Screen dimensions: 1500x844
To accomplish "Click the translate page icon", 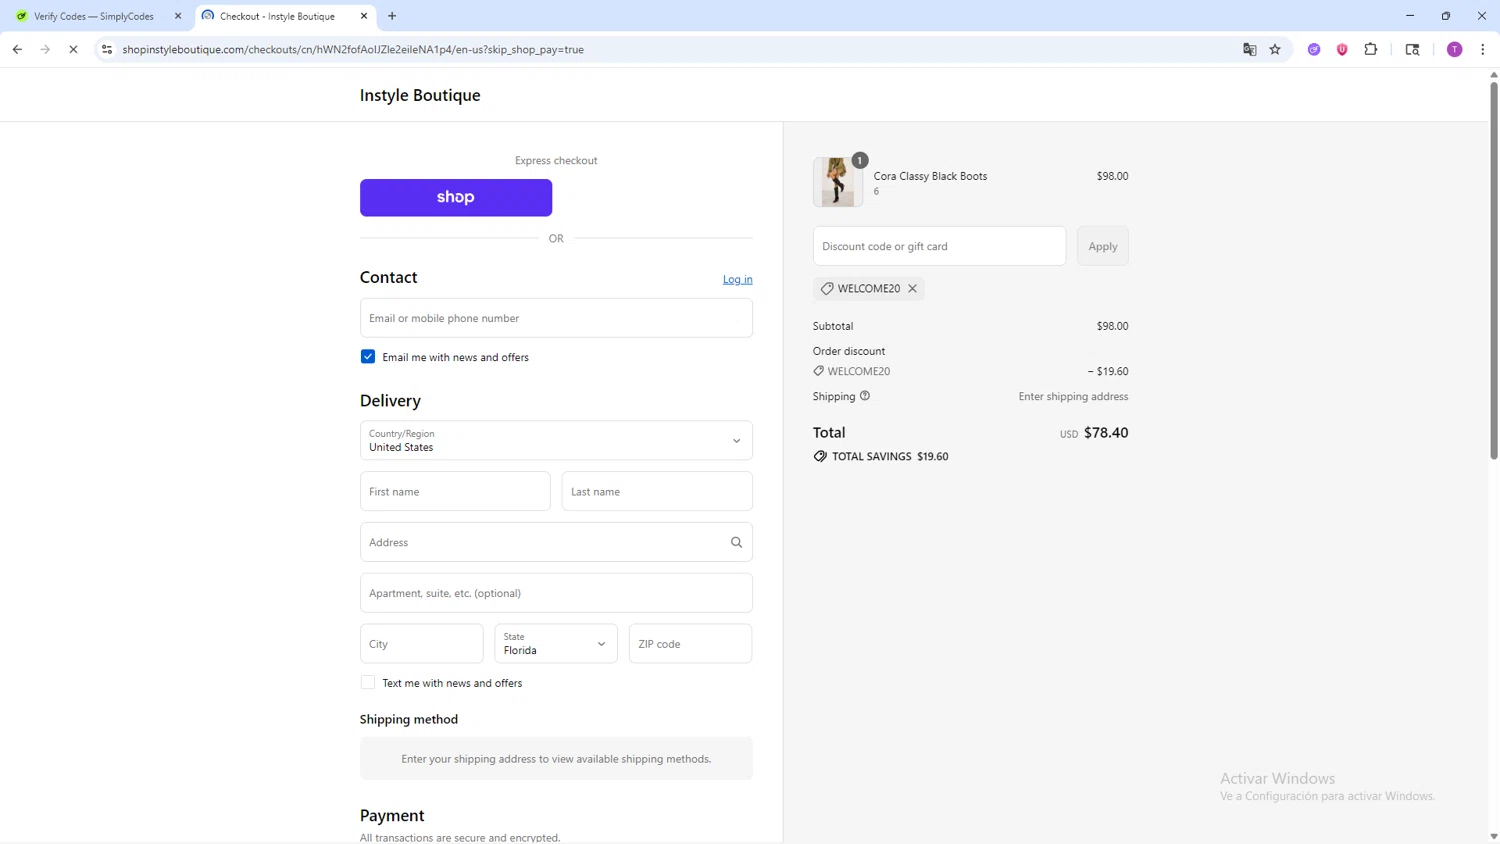I will [x=1249, y=49].
